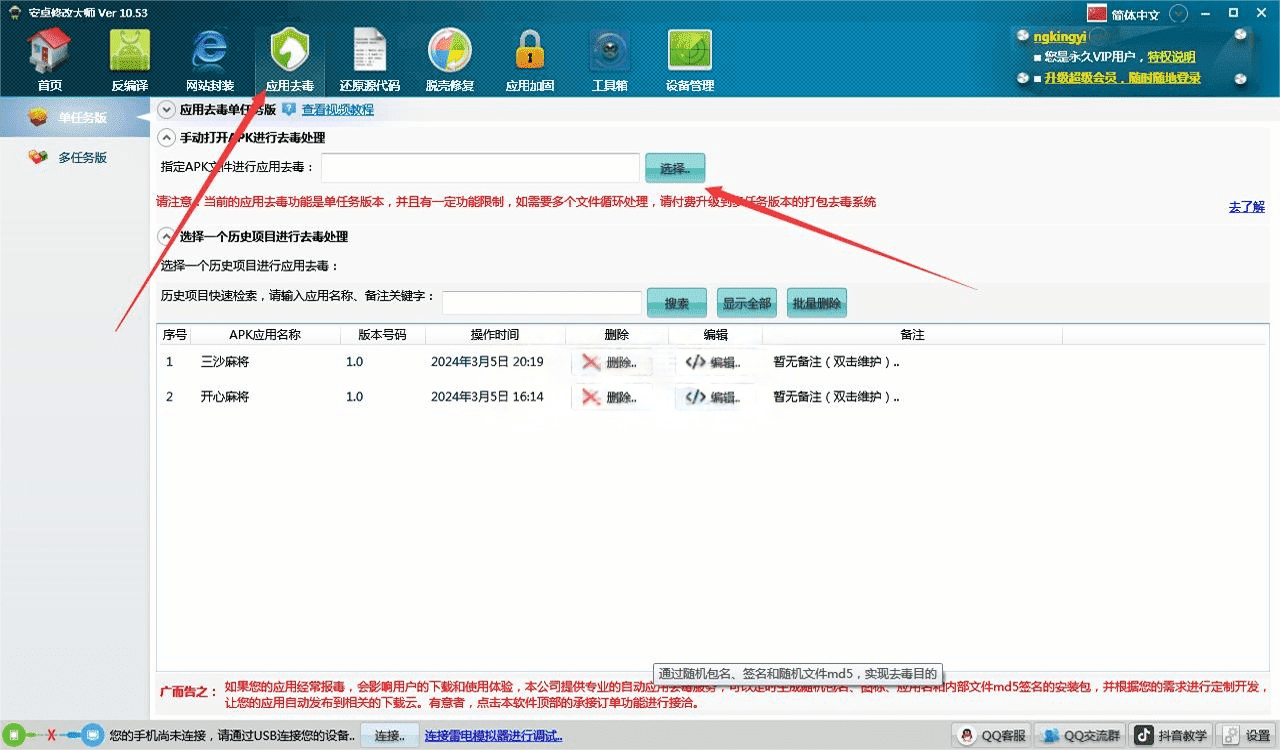1280x750 pixels.
Task: Open the 设备管理 device management icon
Action: pos(689,59)
